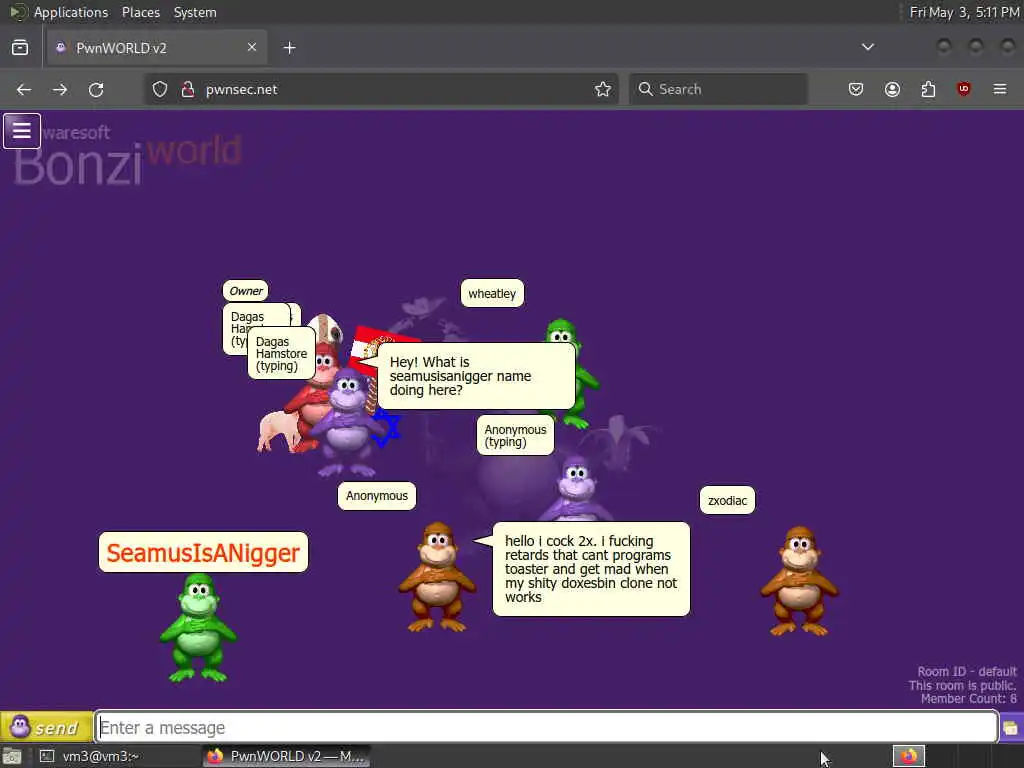Viewport: 1024px width, 768px height.
Task: Click the Anonymous name tag without typing
Action: pos(377,496)
